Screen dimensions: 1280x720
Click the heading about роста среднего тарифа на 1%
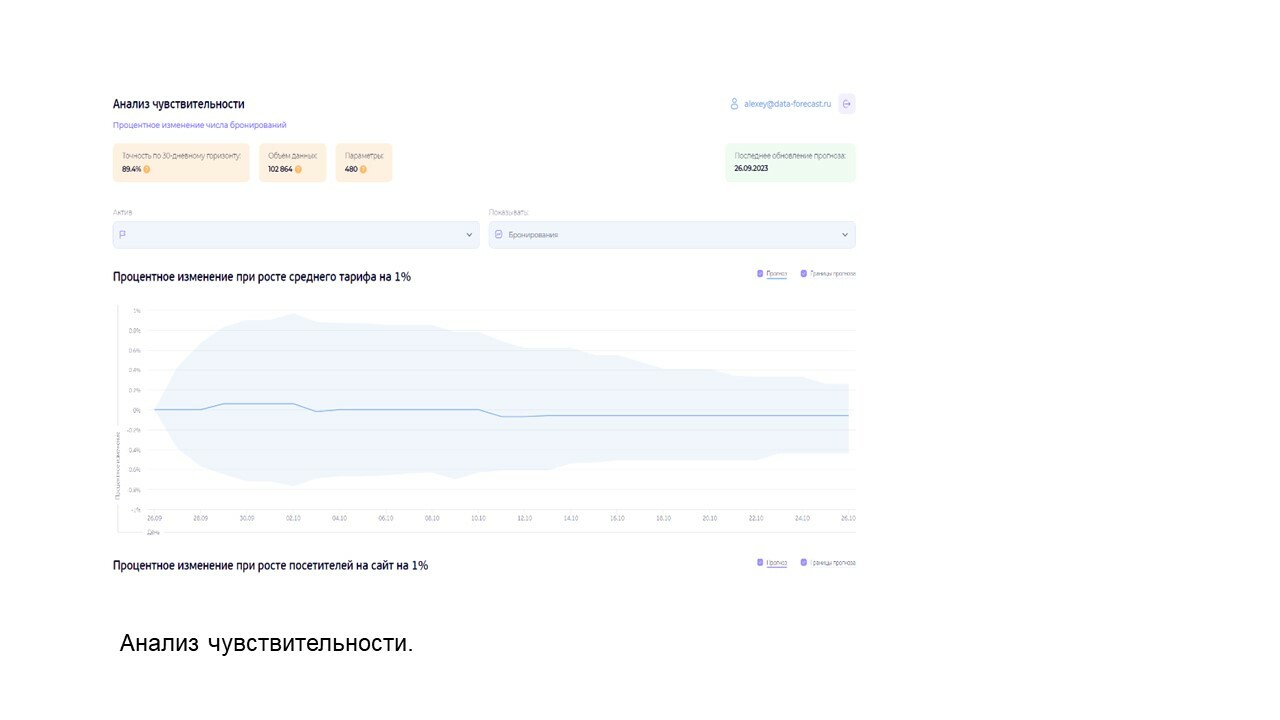(262, 277)
